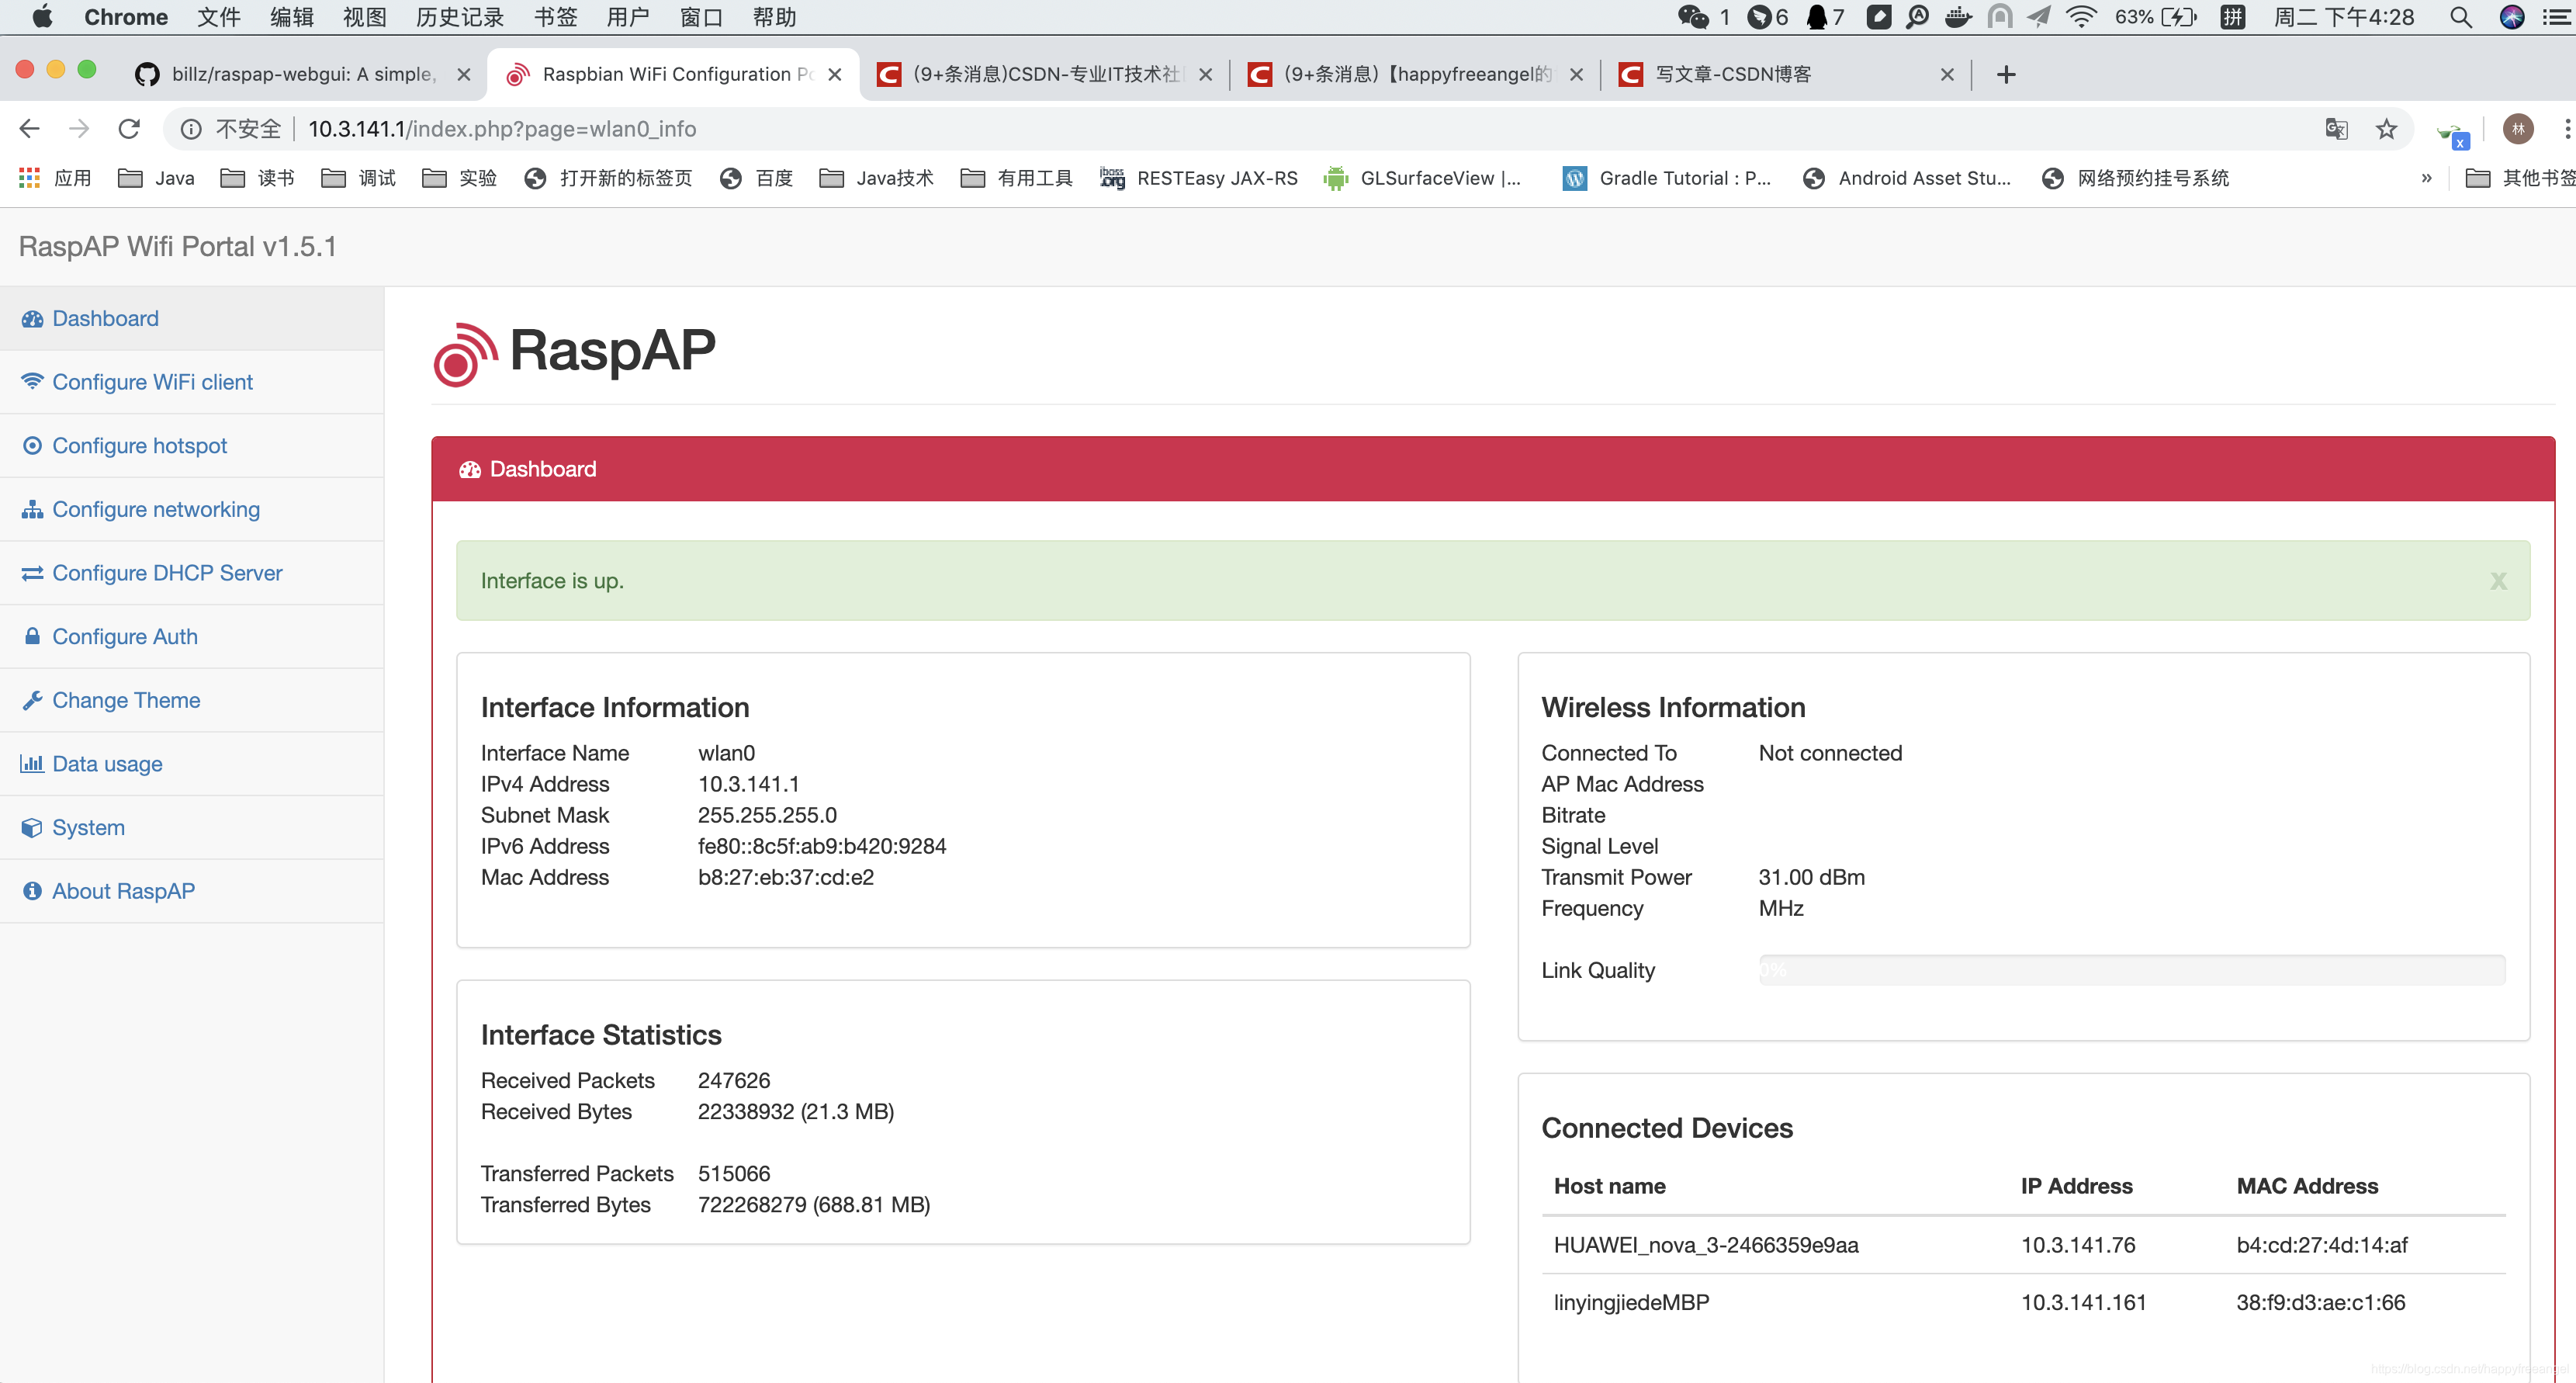This screenshot has width=2576, height=1383.
Task: Select the HUAWEI_nova_3-2466359e9aa host name
Action: coord(1706,1245)
